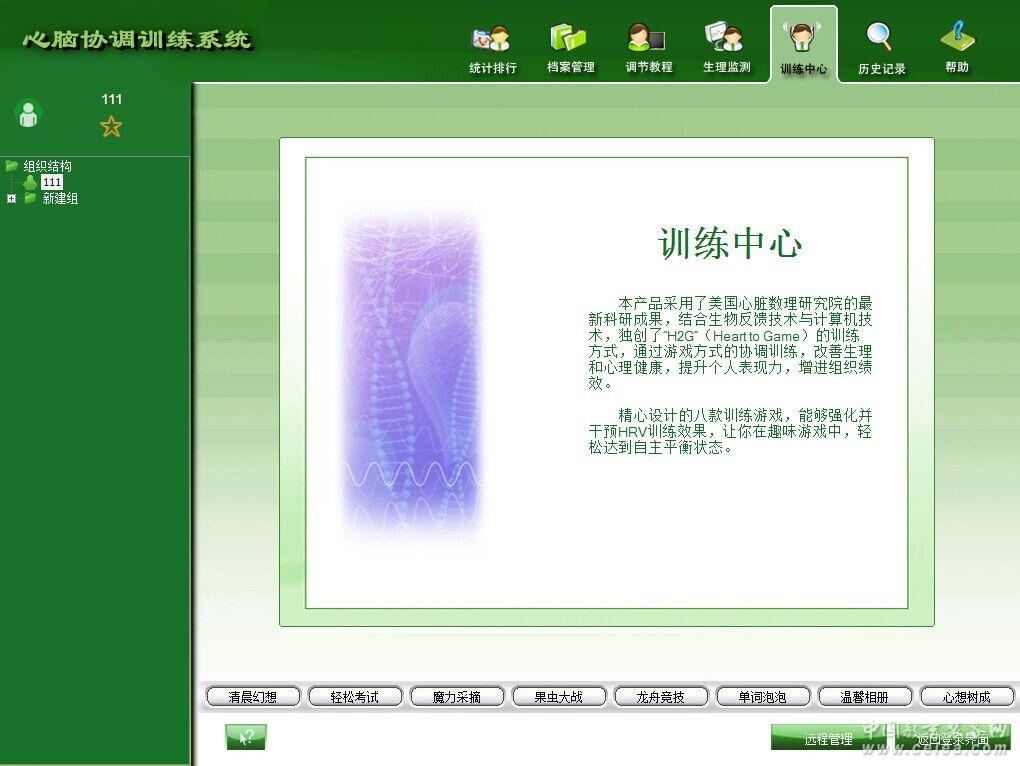The height and width of the screenshot is (766, 1020).
Task: Launch the 清晨幻想 training game
Action: [x=252, y=697]
